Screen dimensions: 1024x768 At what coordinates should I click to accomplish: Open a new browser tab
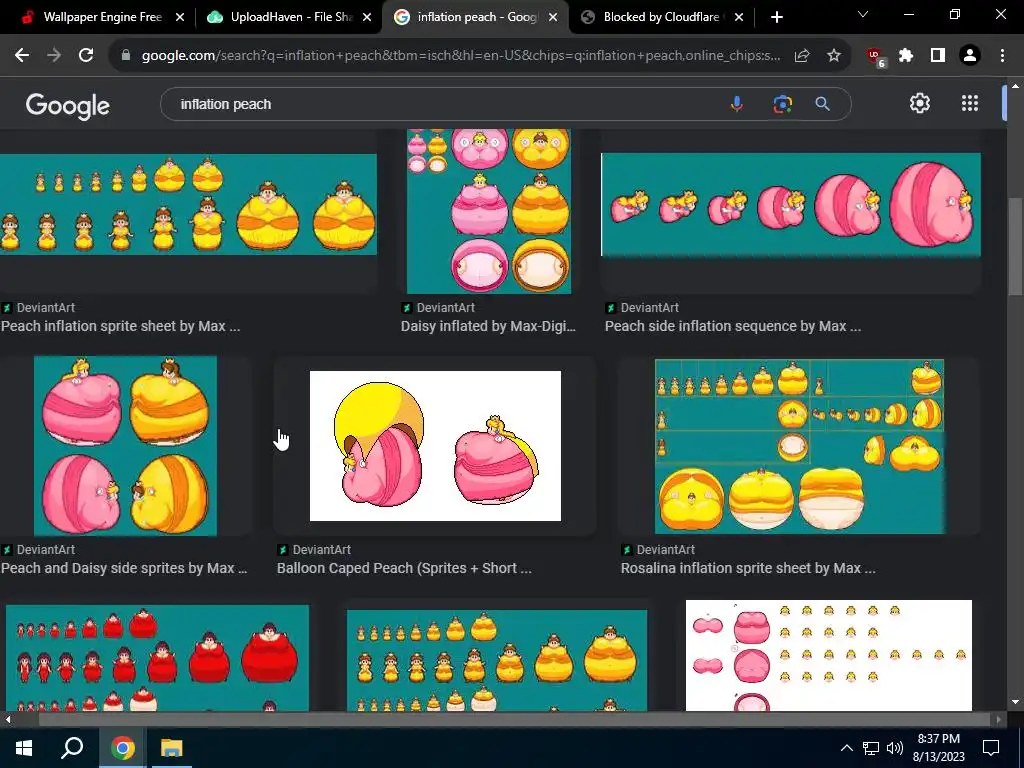click(776, 17)
